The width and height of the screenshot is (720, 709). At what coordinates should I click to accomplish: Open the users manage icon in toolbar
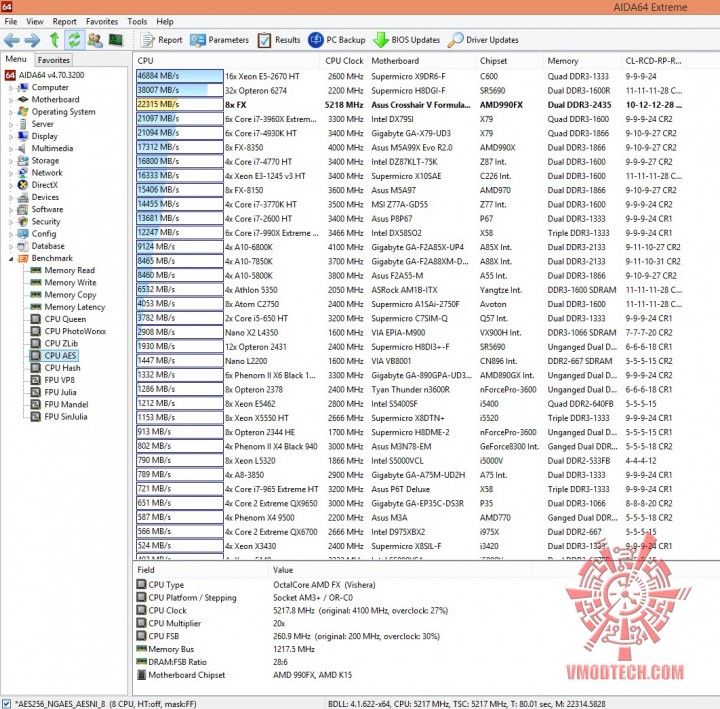click(x=95, y=40)
